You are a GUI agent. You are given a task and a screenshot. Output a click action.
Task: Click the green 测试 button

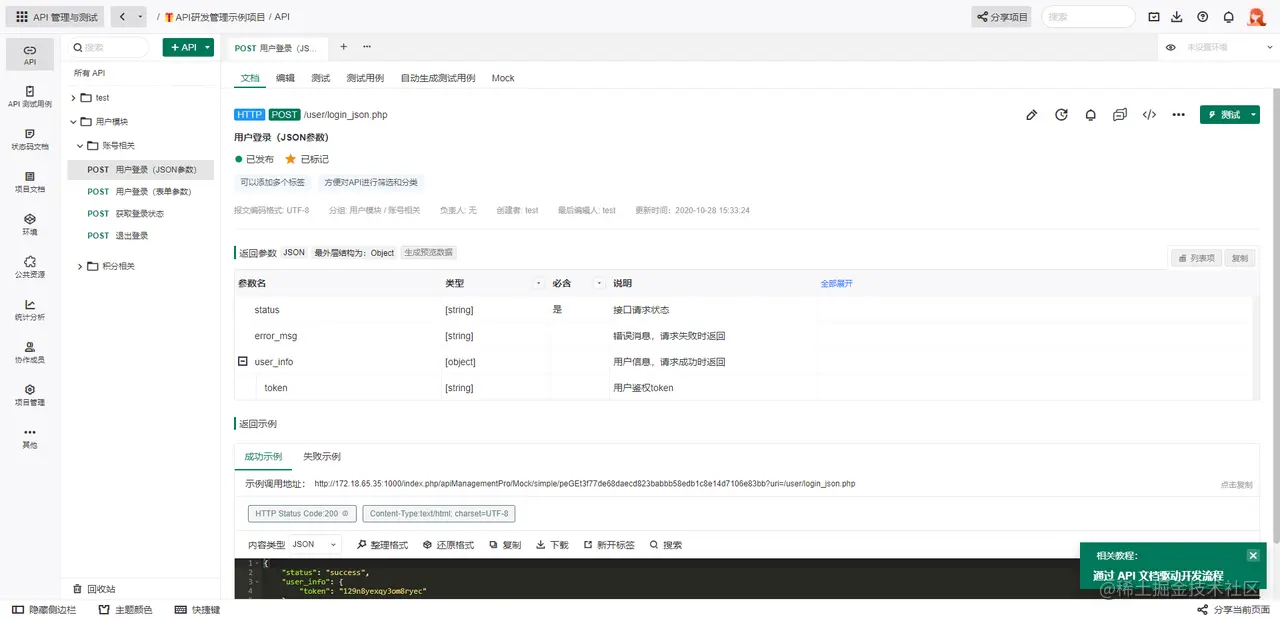point(1223,115)
